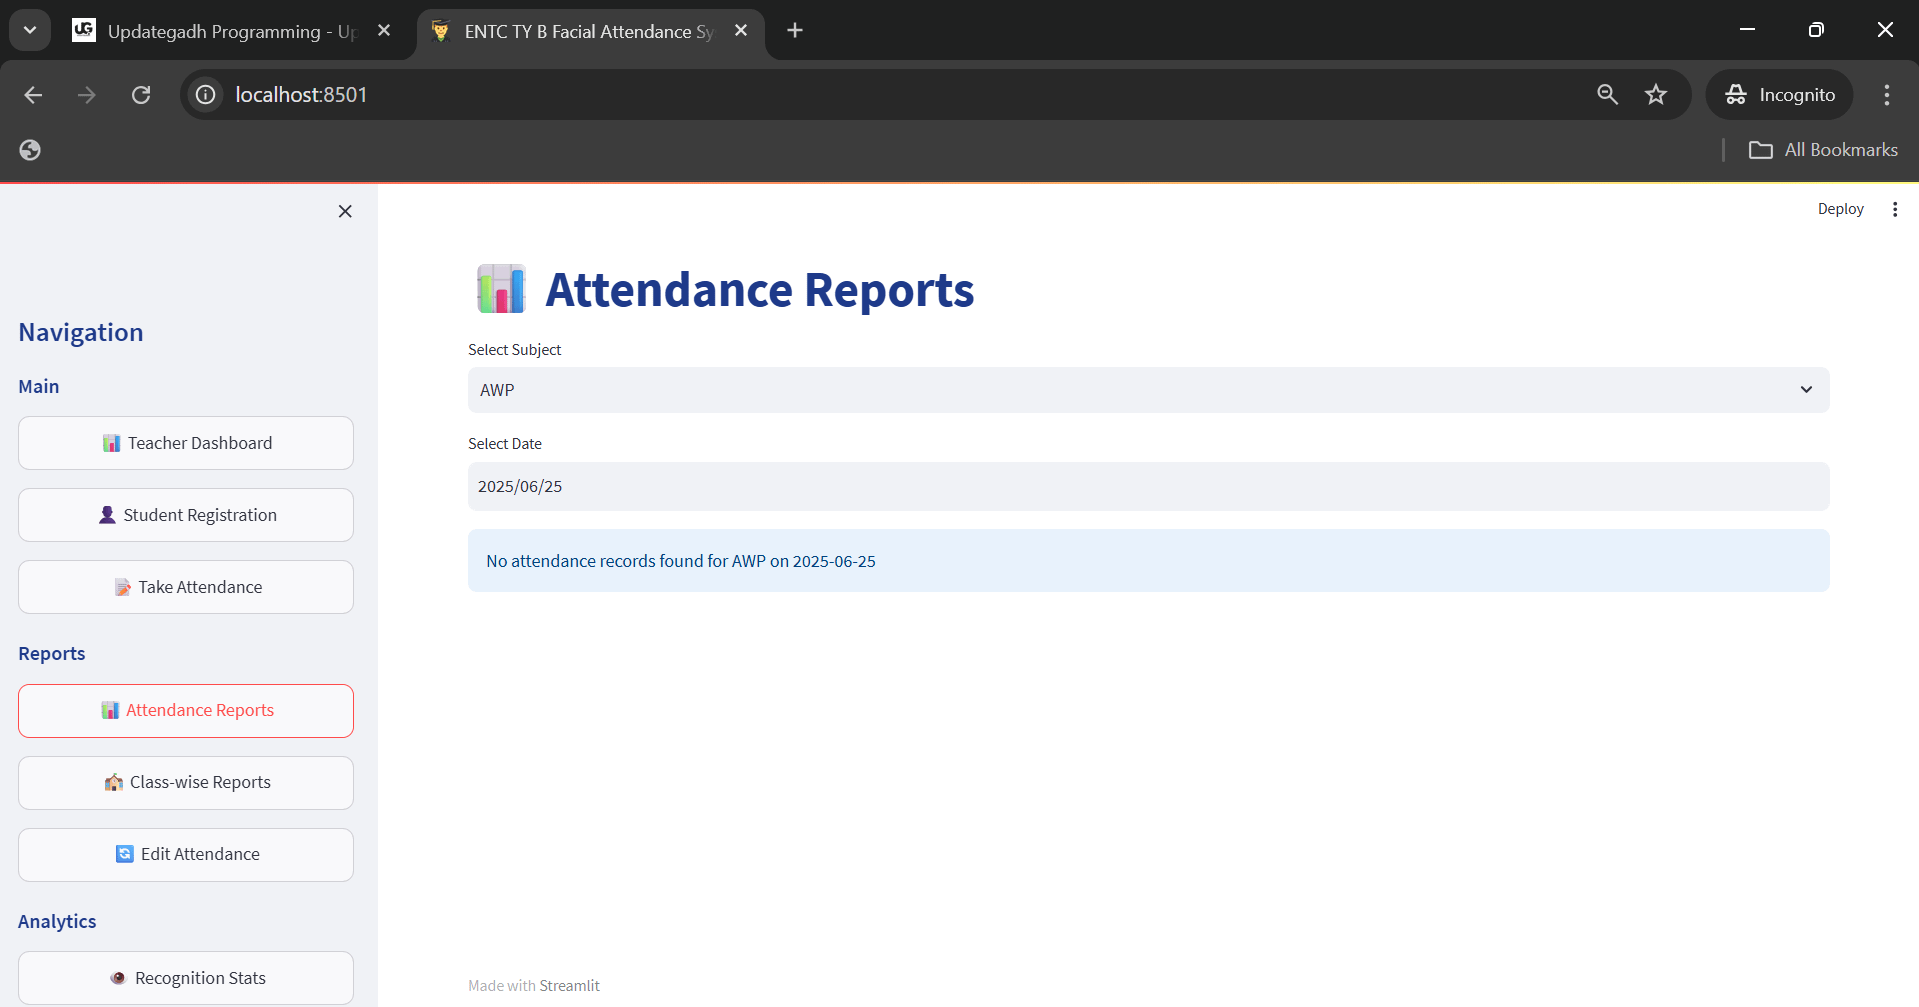Switch to the Updategadh Programming tab
This screenshot has width=1919, height=1007.
230,32
